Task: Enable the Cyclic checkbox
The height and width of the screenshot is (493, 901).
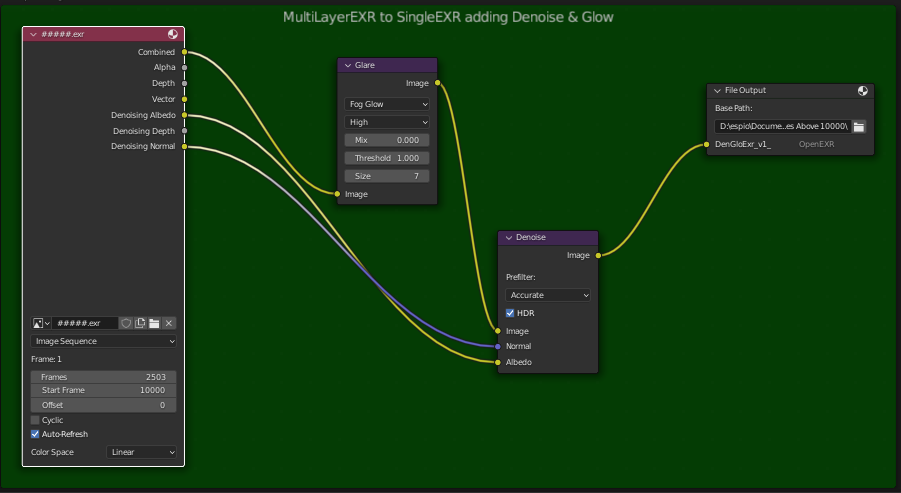Action: (35, 420)
